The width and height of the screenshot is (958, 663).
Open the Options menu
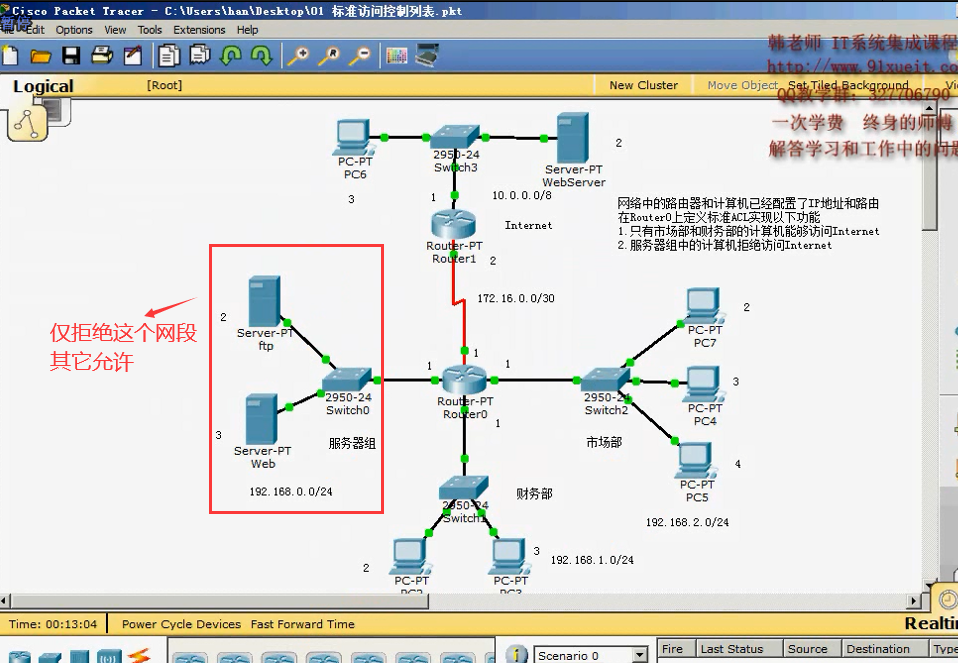tap(74, 30)
